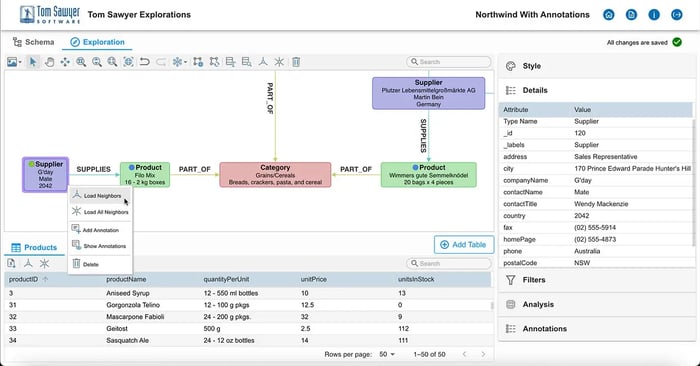The image size is (700, 366).
Task: Select the Sasquatch Ale table cell
Action: coord(127,340)
